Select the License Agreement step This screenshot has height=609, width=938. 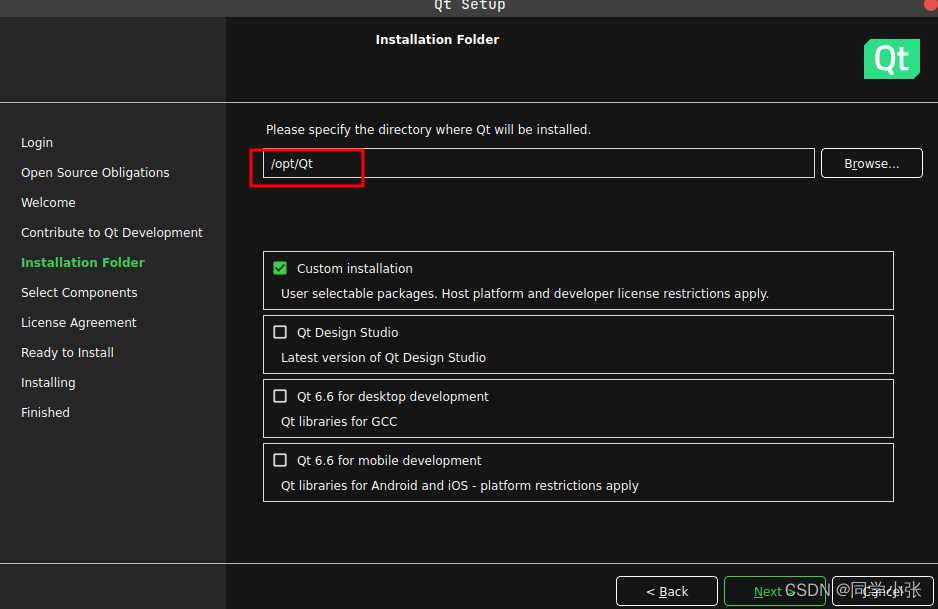click(x=79, y=322)
